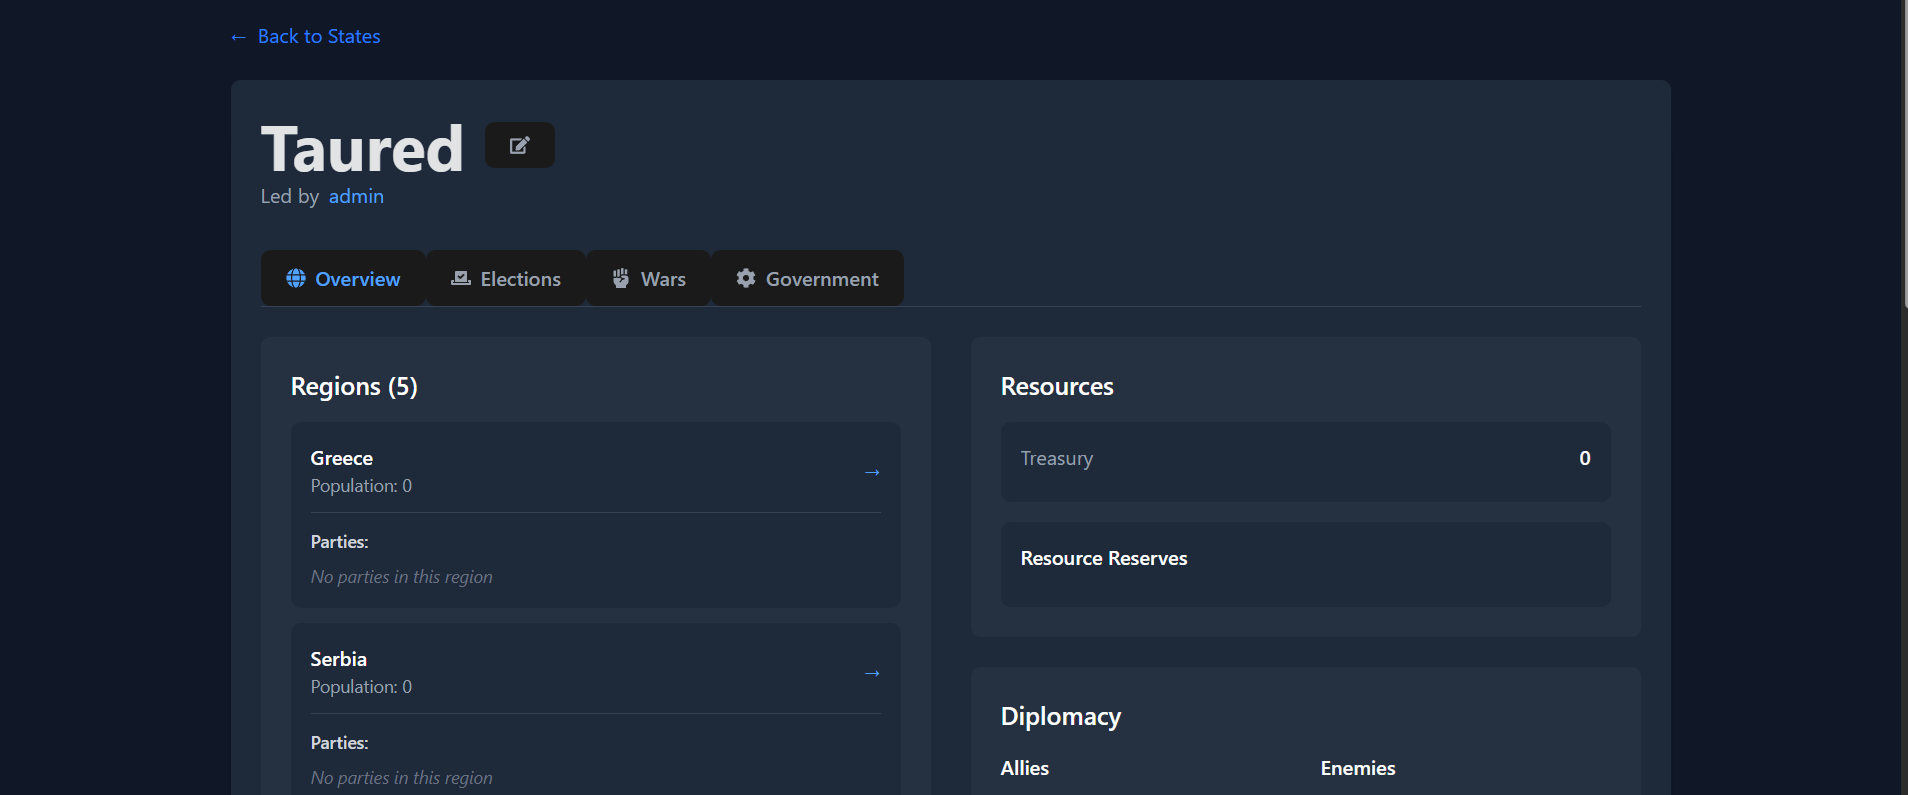Click Greece's 'No parties in this region' text

click(402, 577)
